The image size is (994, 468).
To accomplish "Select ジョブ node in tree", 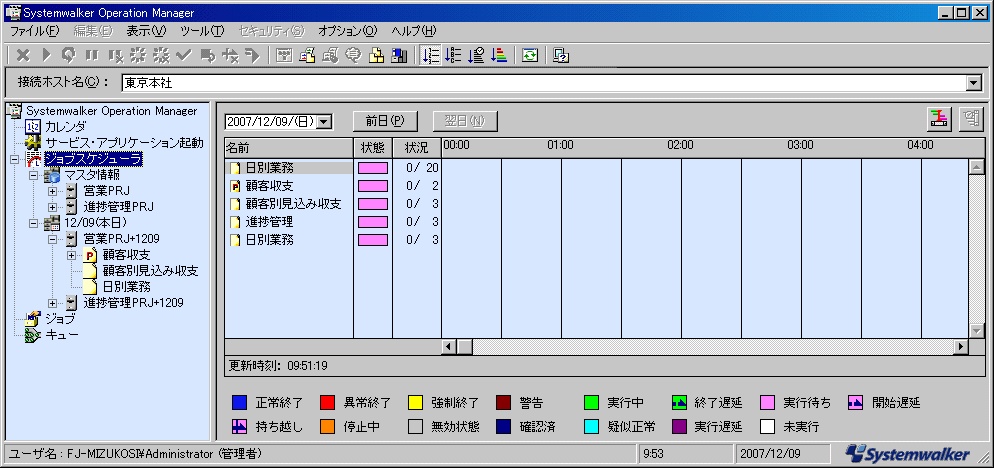I will (x=60, y=318).
